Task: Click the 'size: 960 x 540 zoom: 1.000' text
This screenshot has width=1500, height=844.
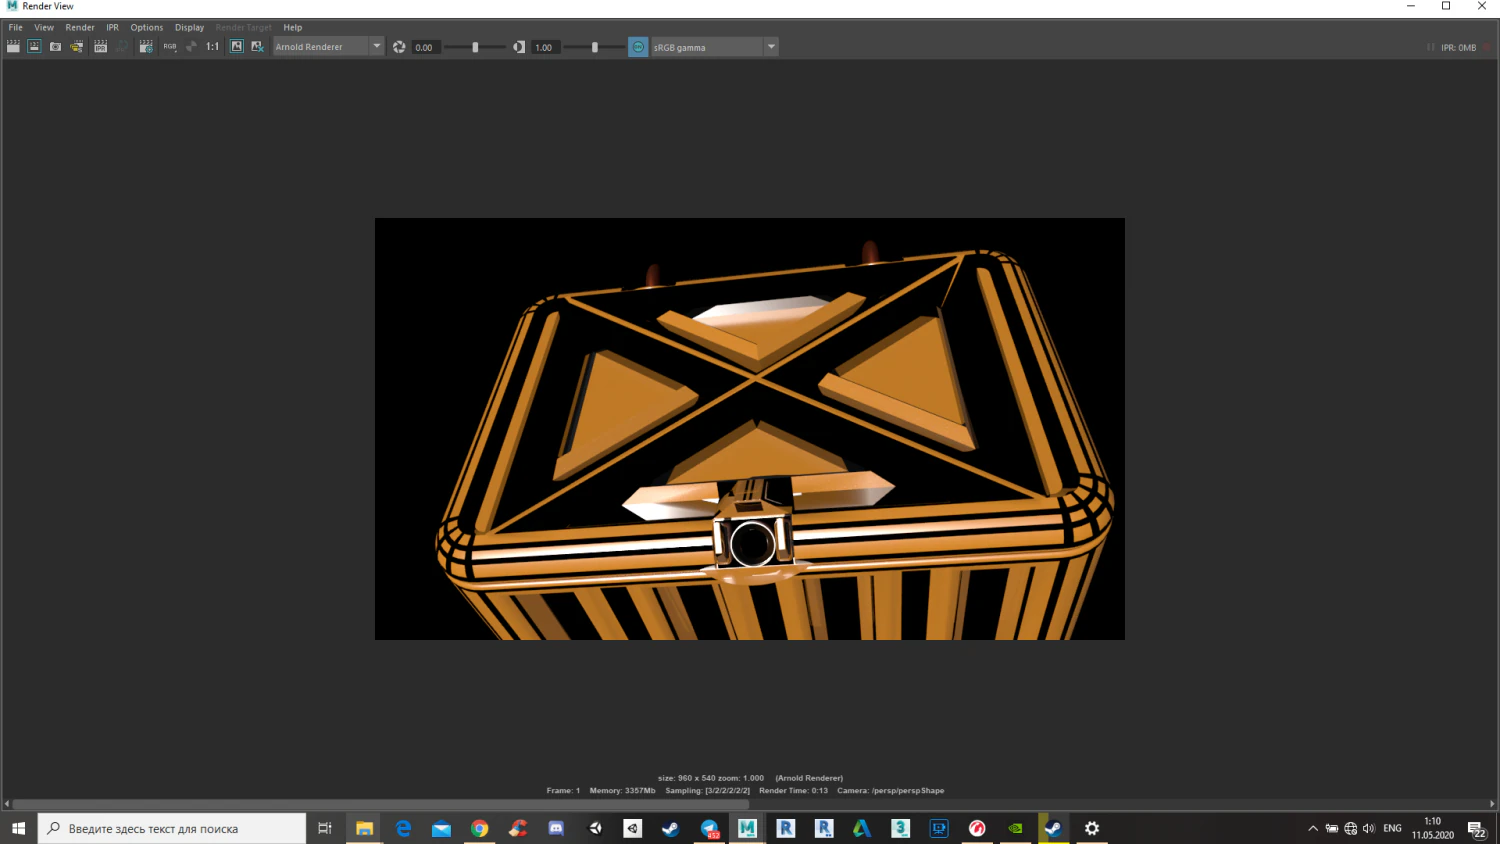Action: tap(710, 777)
